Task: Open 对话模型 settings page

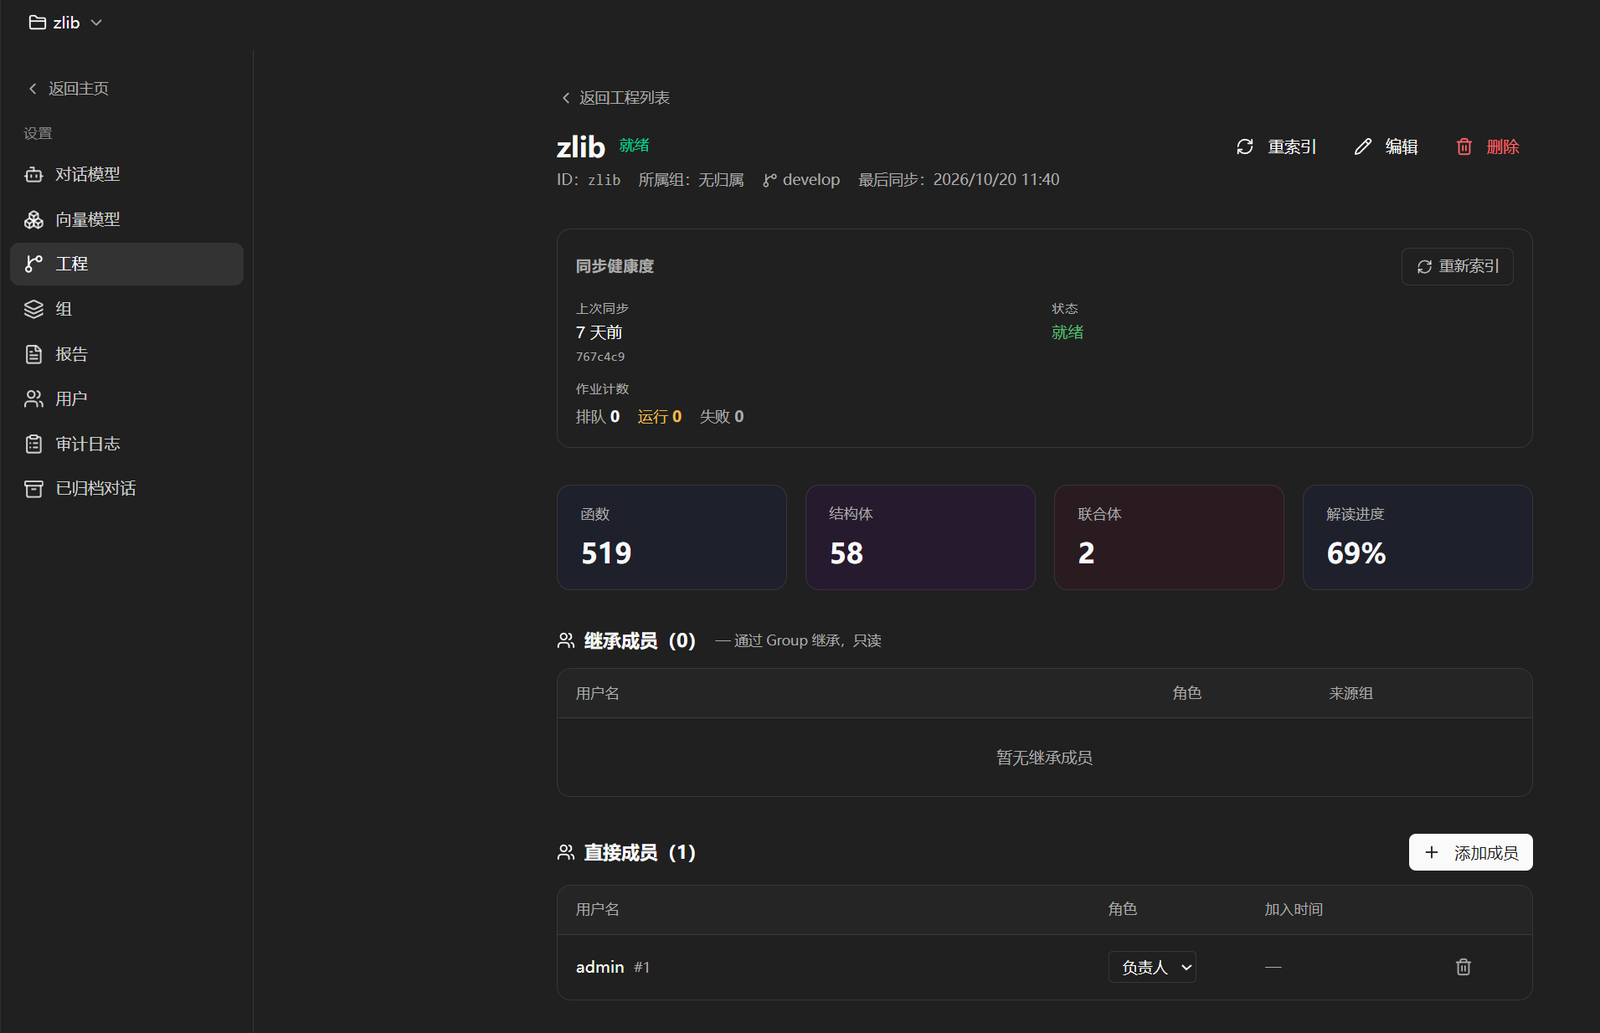Action: [126, 174]
